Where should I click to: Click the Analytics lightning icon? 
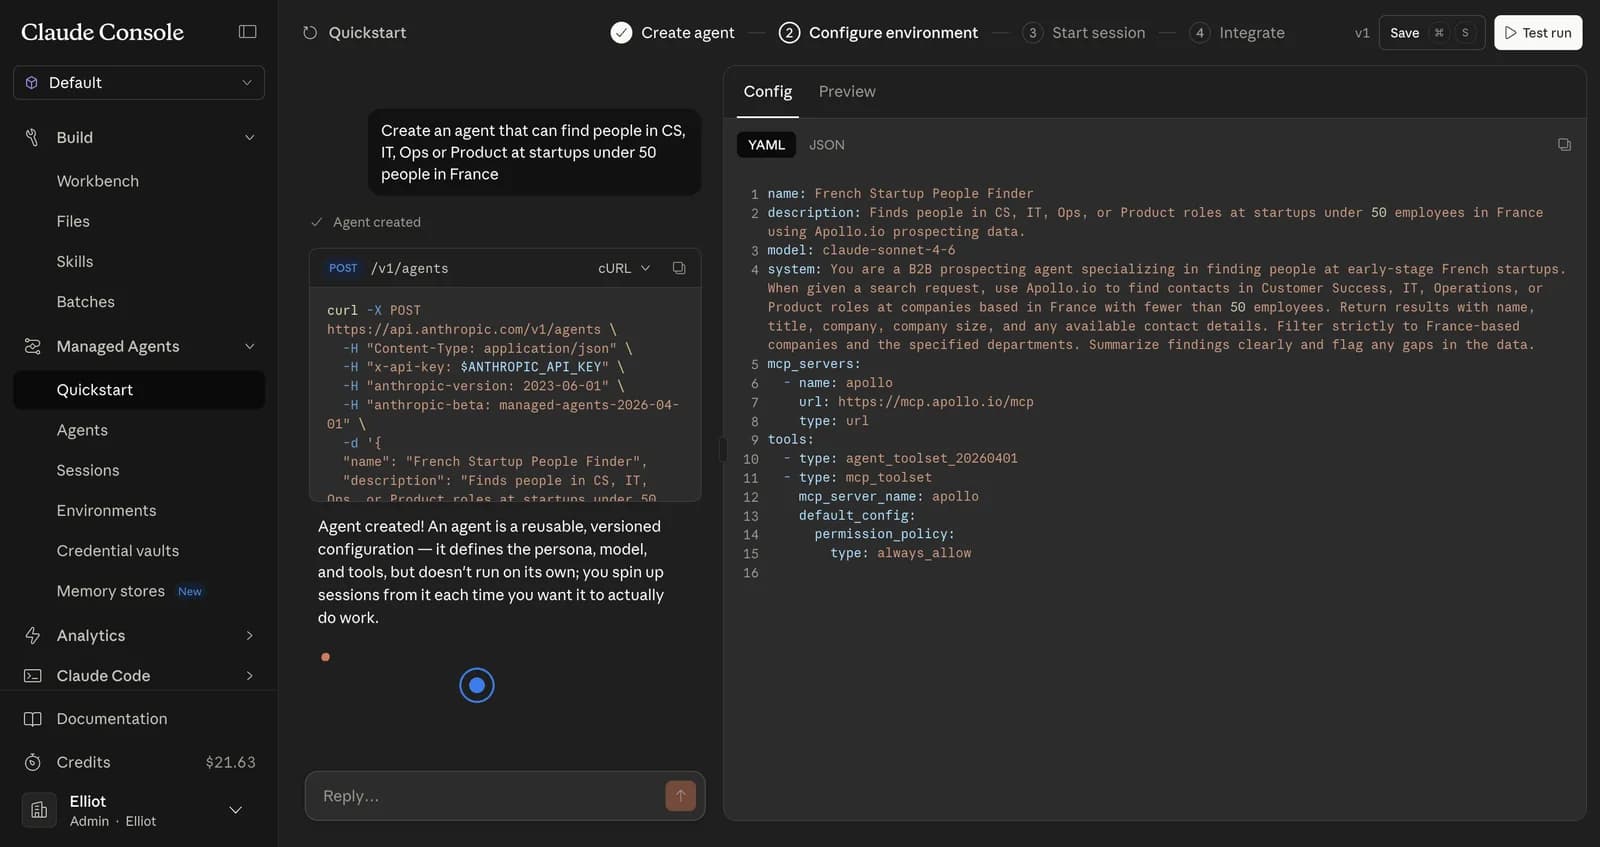click(x=32, y=635)
